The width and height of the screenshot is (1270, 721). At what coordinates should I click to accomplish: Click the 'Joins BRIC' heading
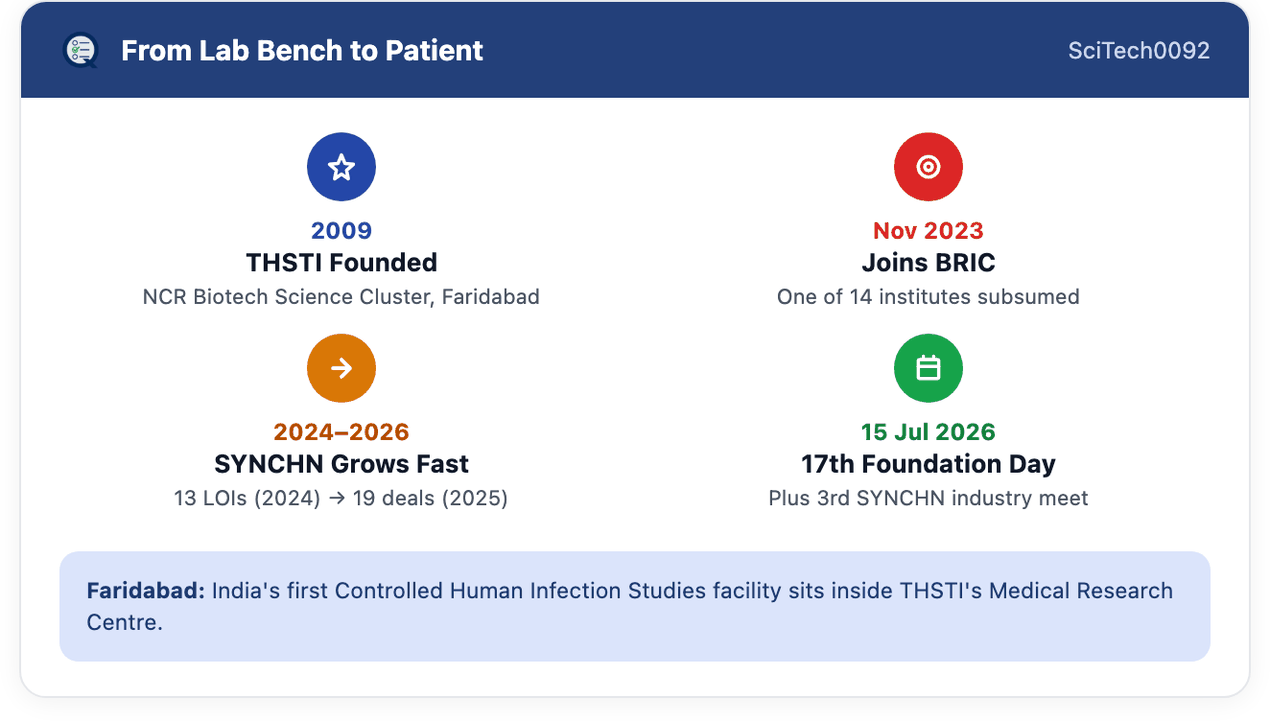(928, 263)
